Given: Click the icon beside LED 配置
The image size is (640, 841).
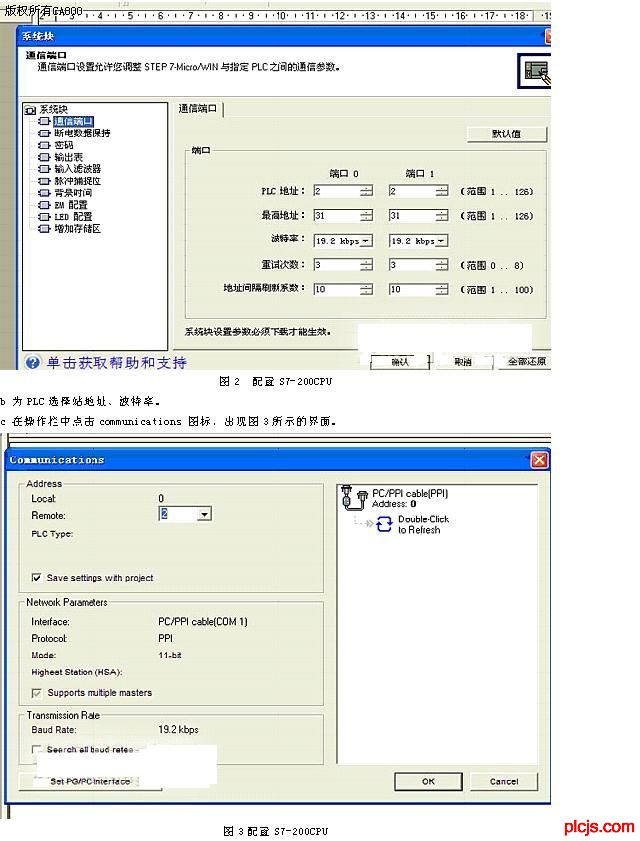Looking at the screenshot, I should tap(45, 217).
